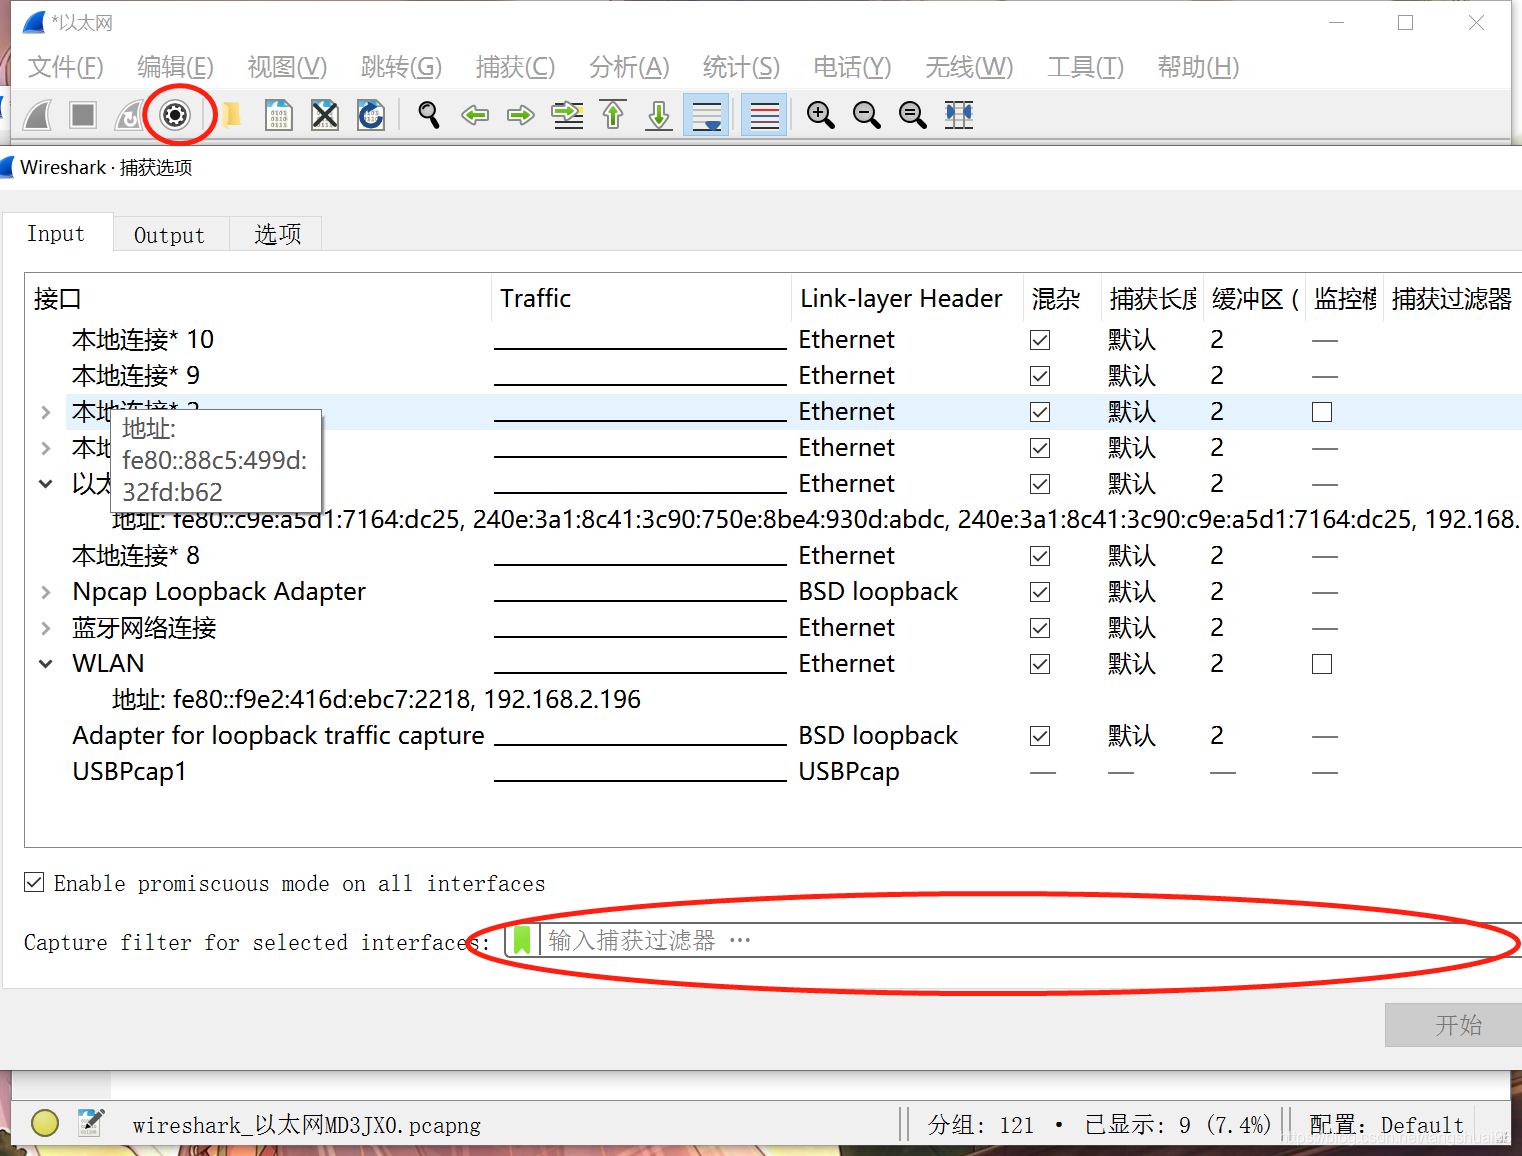The width and height of the screenshot is (1522, 1156).
Task: Toggle promiscuous checkbox for 本地连接* 8
Action: (x=1040, y=556)
